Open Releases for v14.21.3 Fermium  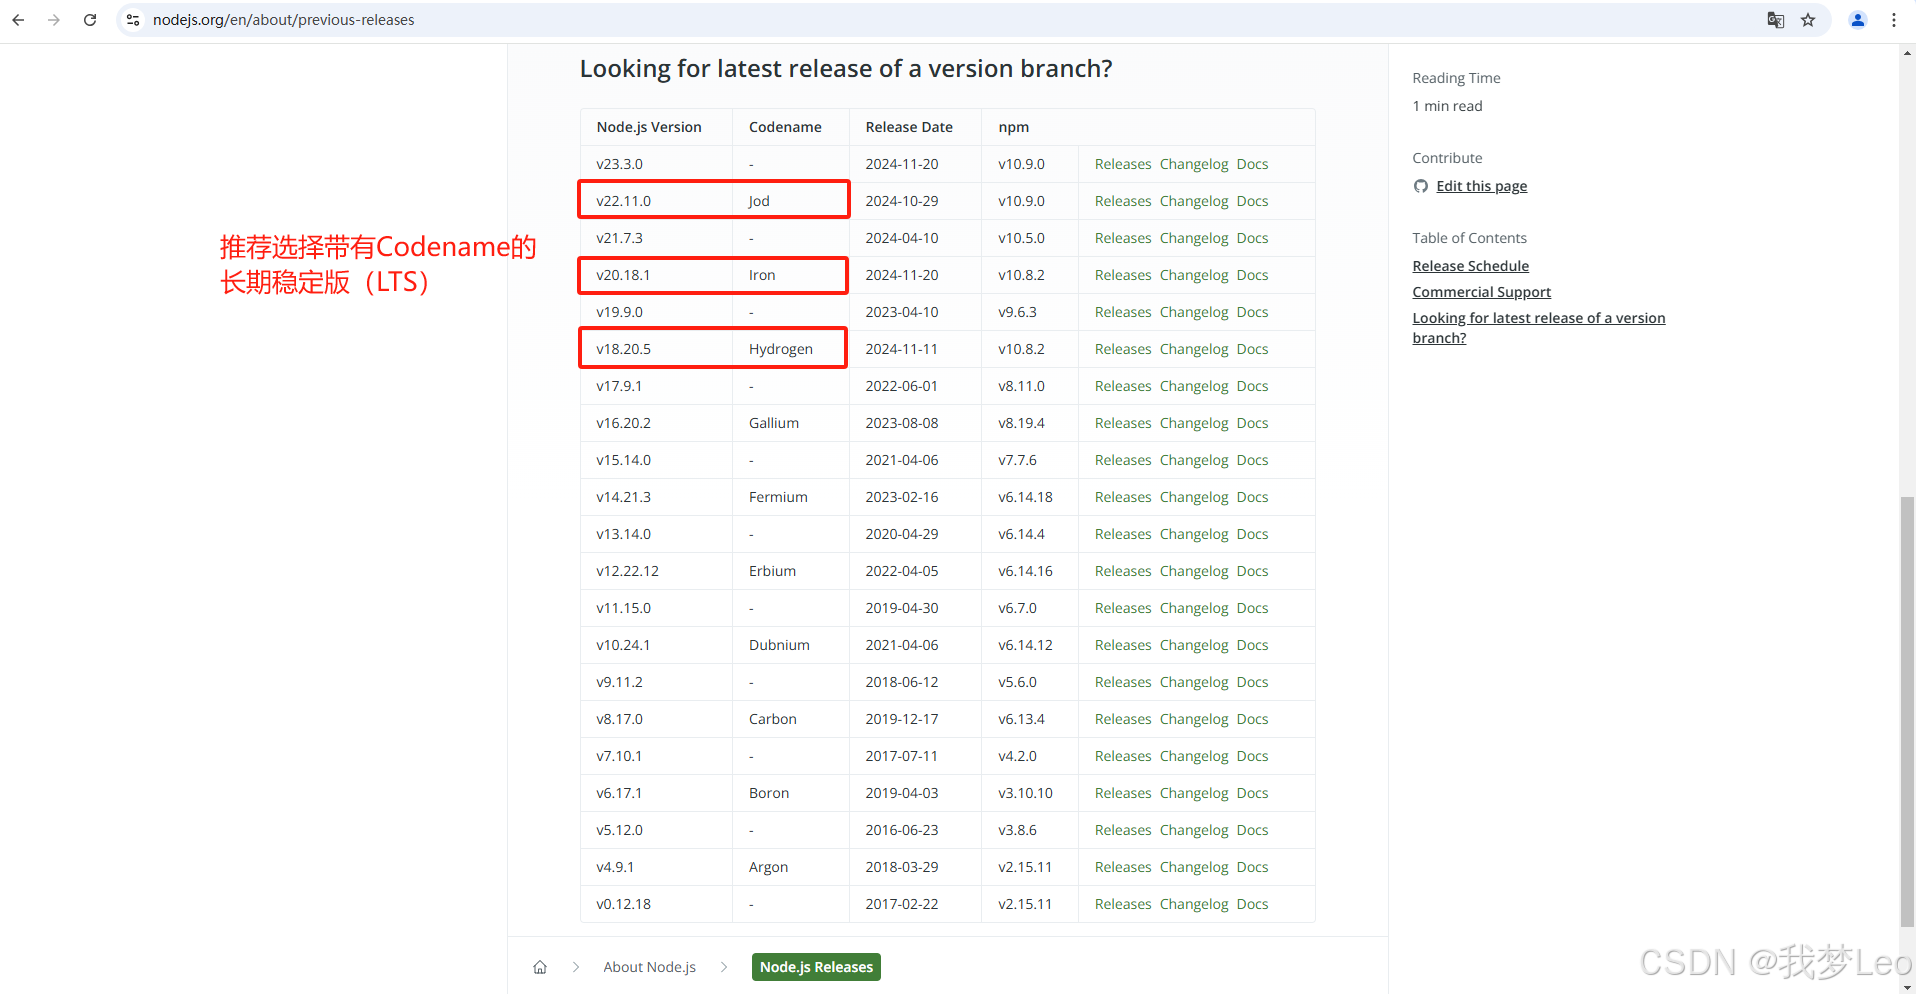pyautogui.click(x=1123, y=497)
